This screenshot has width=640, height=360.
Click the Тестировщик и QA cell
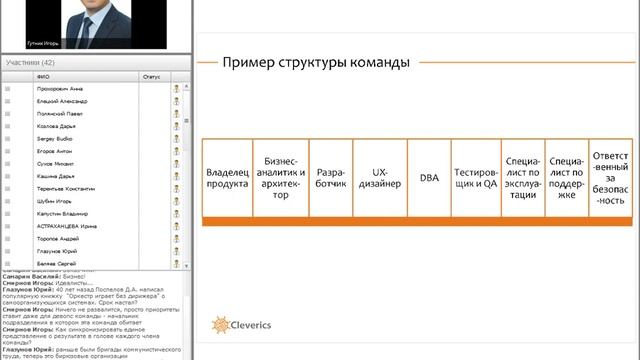[x=476, y=178]
